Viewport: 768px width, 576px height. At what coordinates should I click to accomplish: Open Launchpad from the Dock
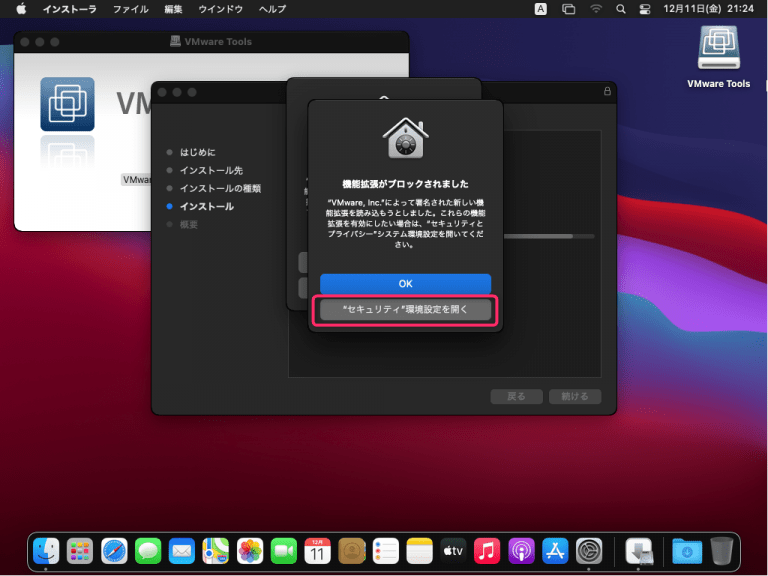click(x=80, y=551)
